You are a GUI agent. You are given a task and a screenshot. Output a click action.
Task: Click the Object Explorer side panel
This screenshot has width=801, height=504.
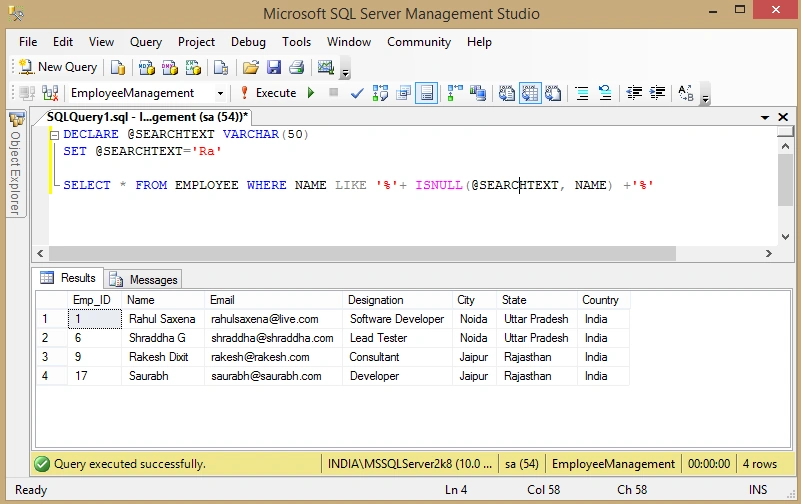tap(16, 164)
